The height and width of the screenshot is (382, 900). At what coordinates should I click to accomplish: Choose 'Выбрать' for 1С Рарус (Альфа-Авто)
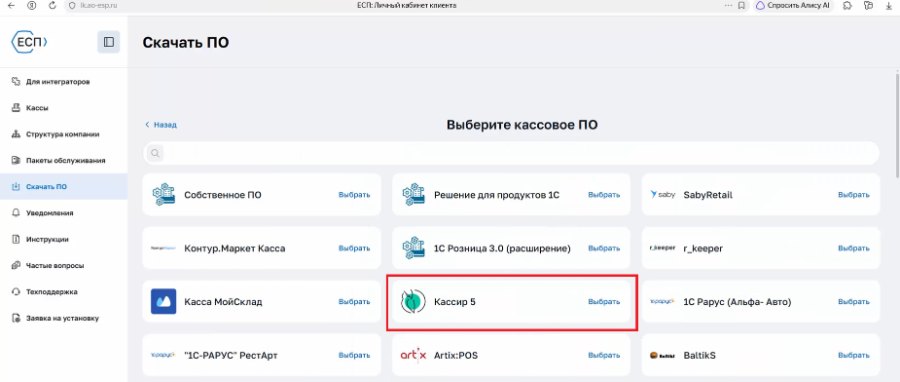(x=854, y=302)
